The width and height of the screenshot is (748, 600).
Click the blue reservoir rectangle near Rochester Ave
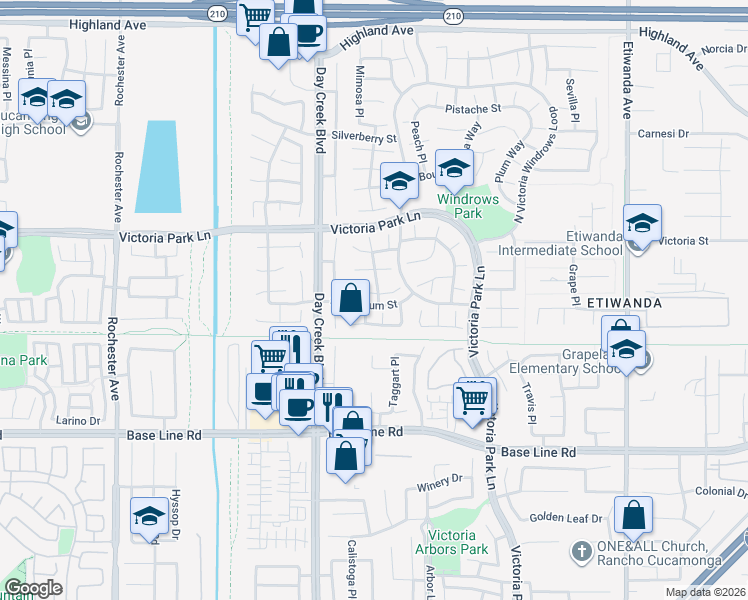pos(159,166)
